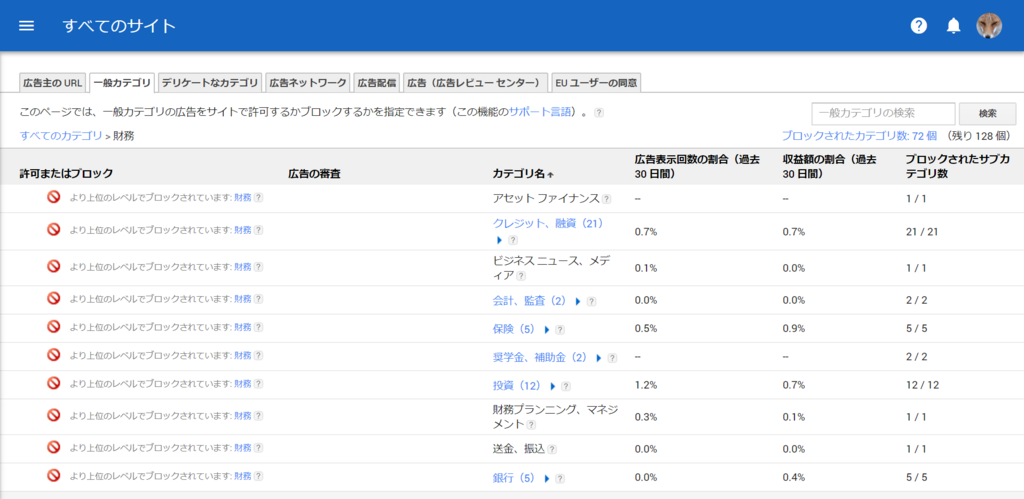Open help tooltip next to 送金、振込
Viewport: 1024px width, 499px height.
pos(552,449)
